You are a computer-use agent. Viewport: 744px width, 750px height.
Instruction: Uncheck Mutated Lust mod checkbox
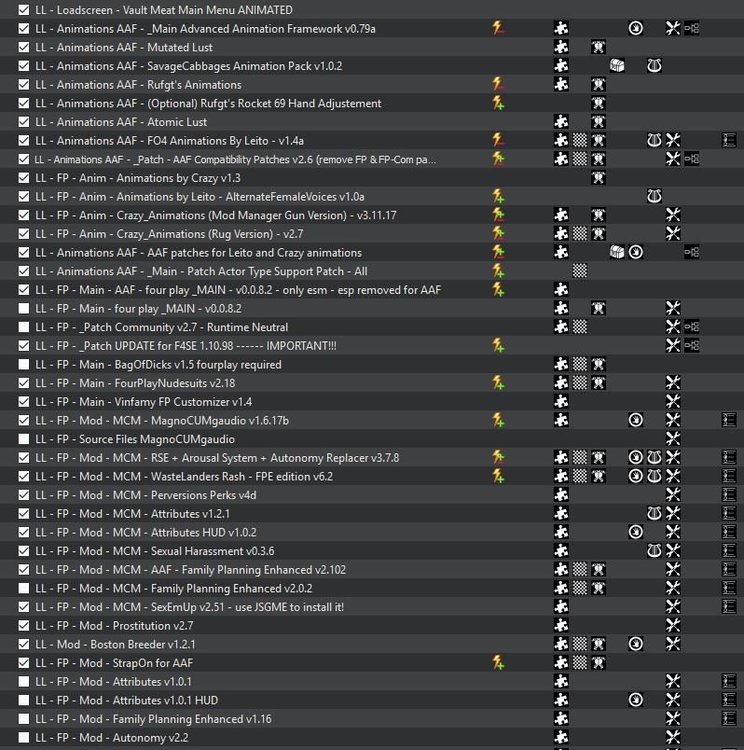(23, 47)
